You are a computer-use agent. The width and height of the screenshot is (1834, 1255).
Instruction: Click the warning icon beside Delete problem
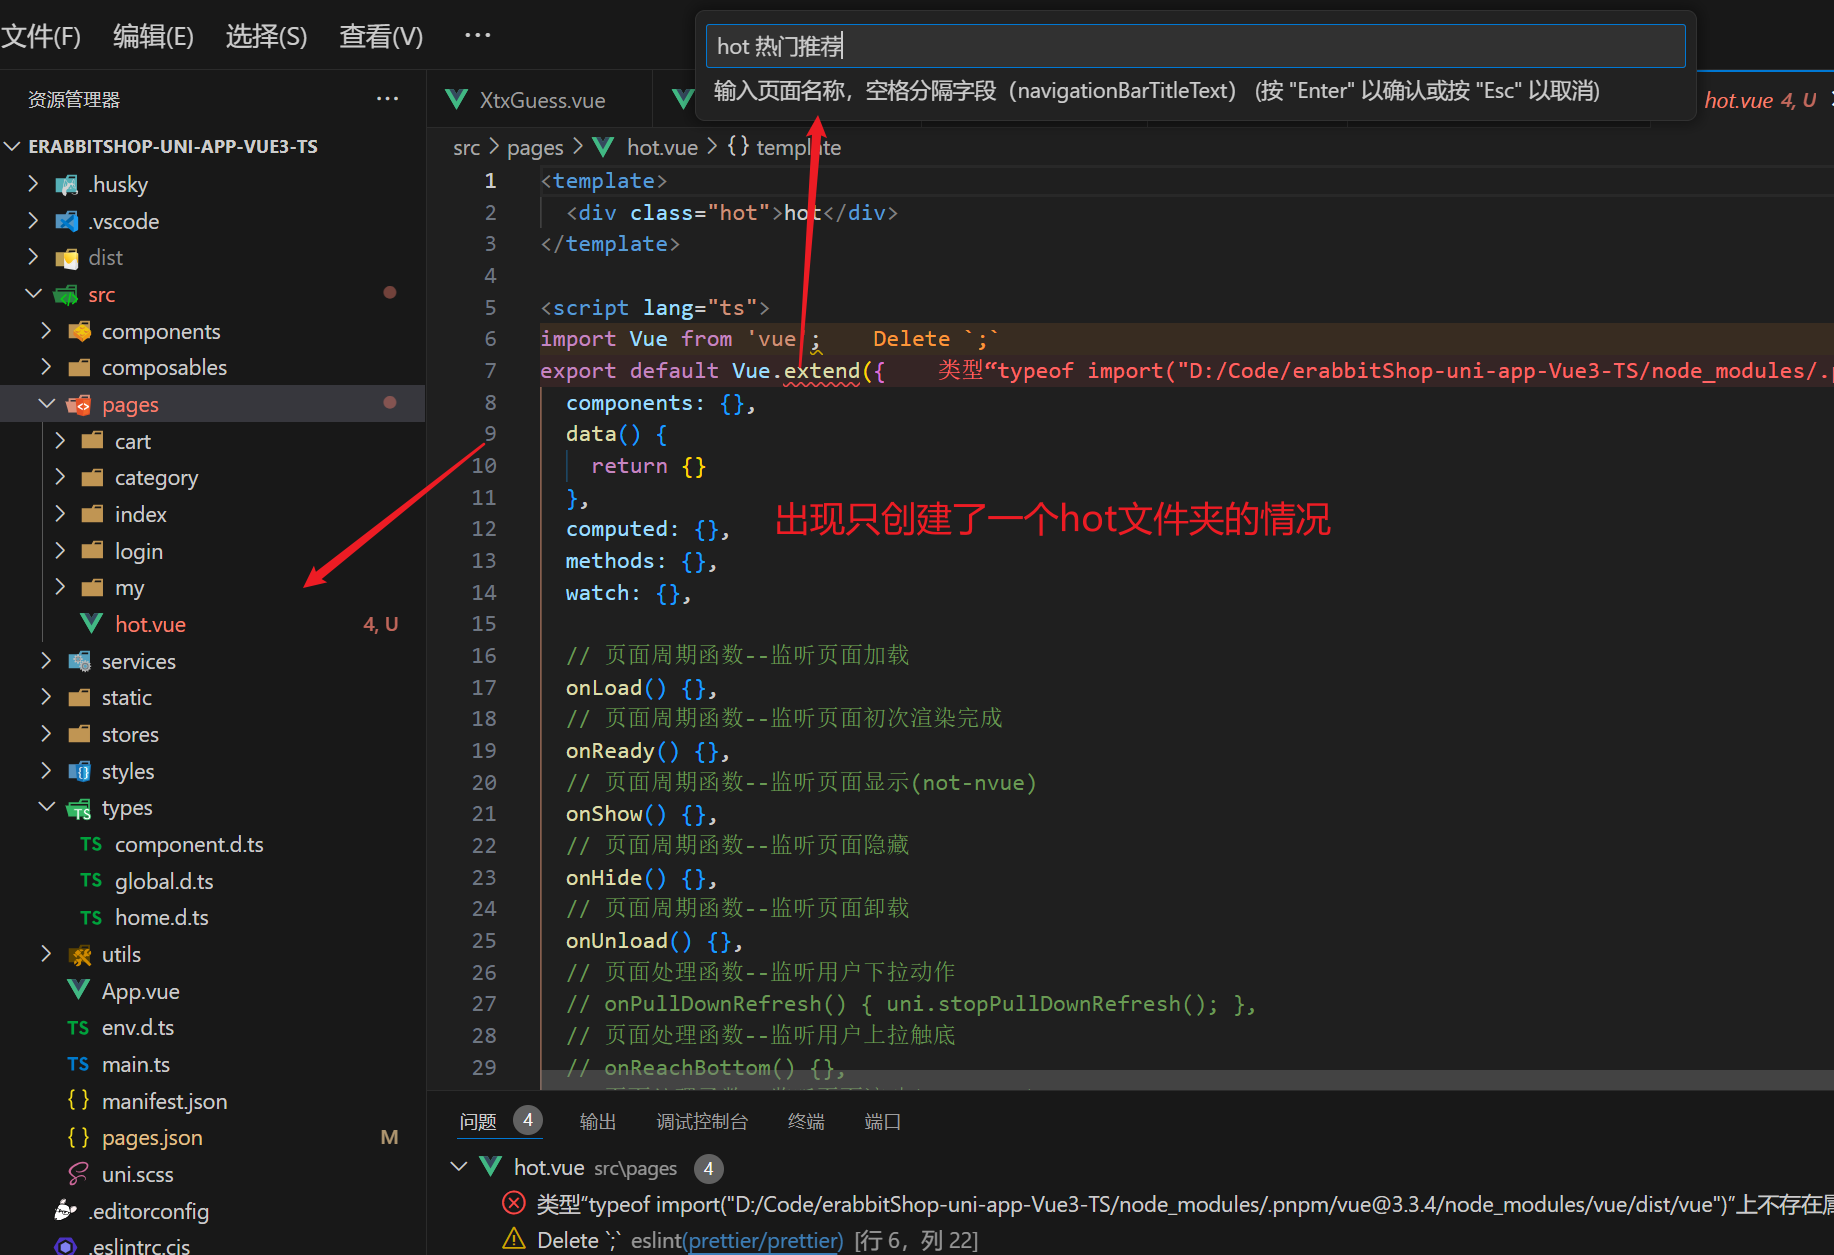click(x=514, y=1240)
